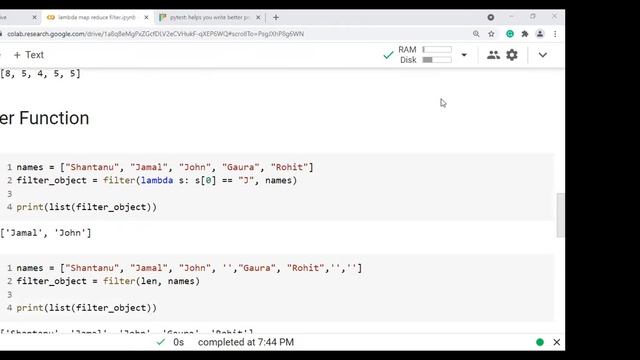This screenshot has height=360, width=640.
Task: Toggle header visibility chevron
Action: (x=542, y=55)
